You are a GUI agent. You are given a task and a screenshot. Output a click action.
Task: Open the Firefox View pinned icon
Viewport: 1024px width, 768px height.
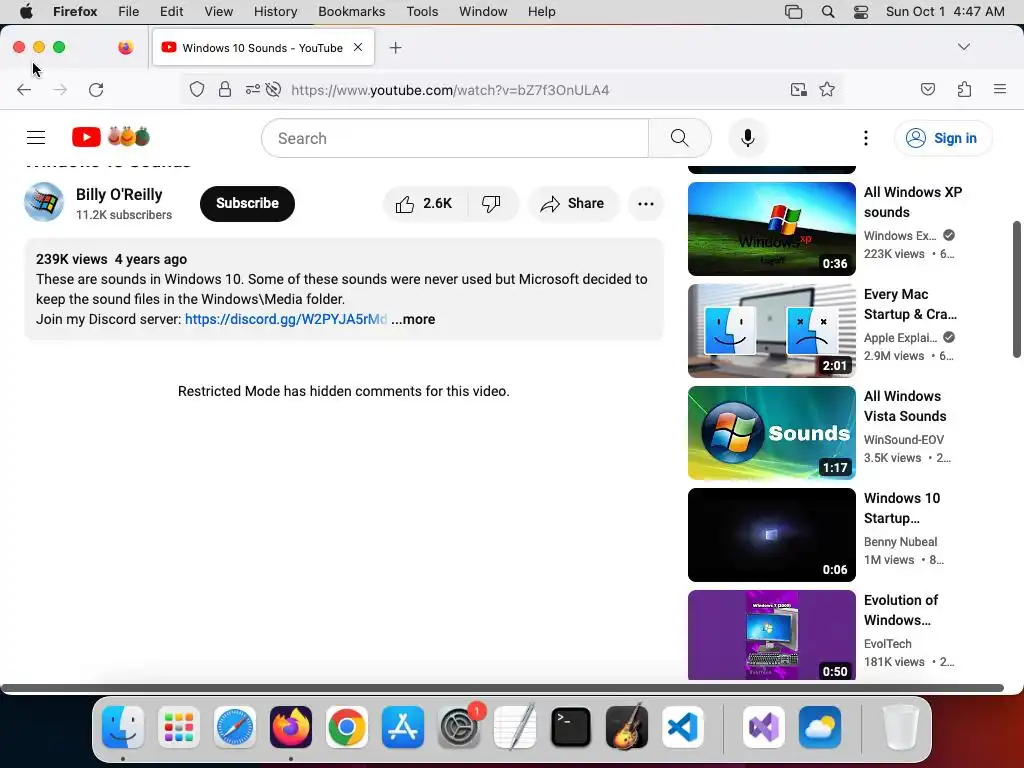coord(125,47)
